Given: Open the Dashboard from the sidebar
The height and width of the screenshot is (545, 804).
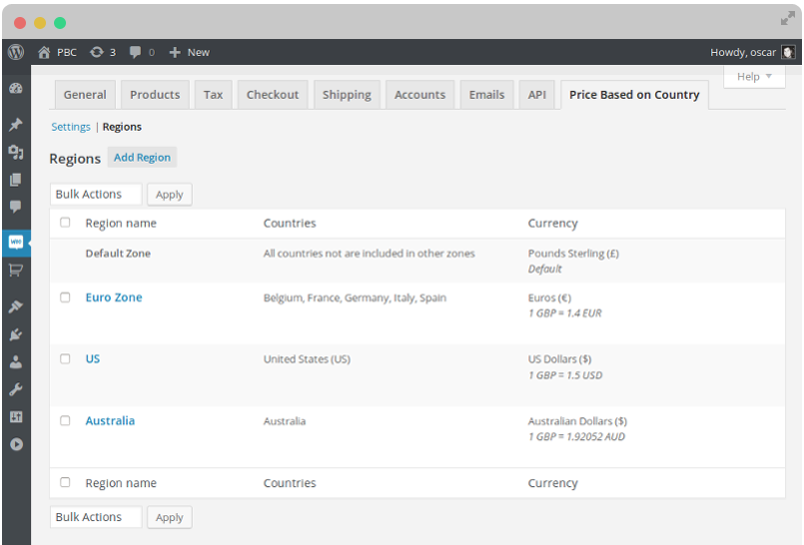Looking at the screenshot, I should coord(15,89).
